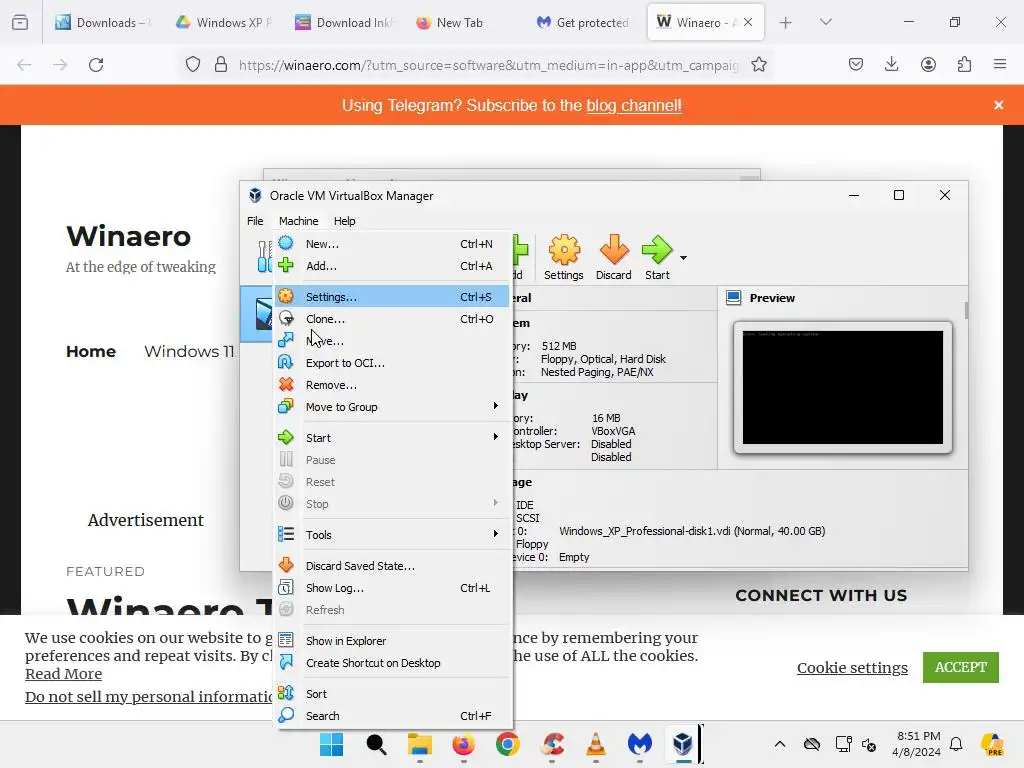Dismiss the orange Telegram banner

(999, 105)
